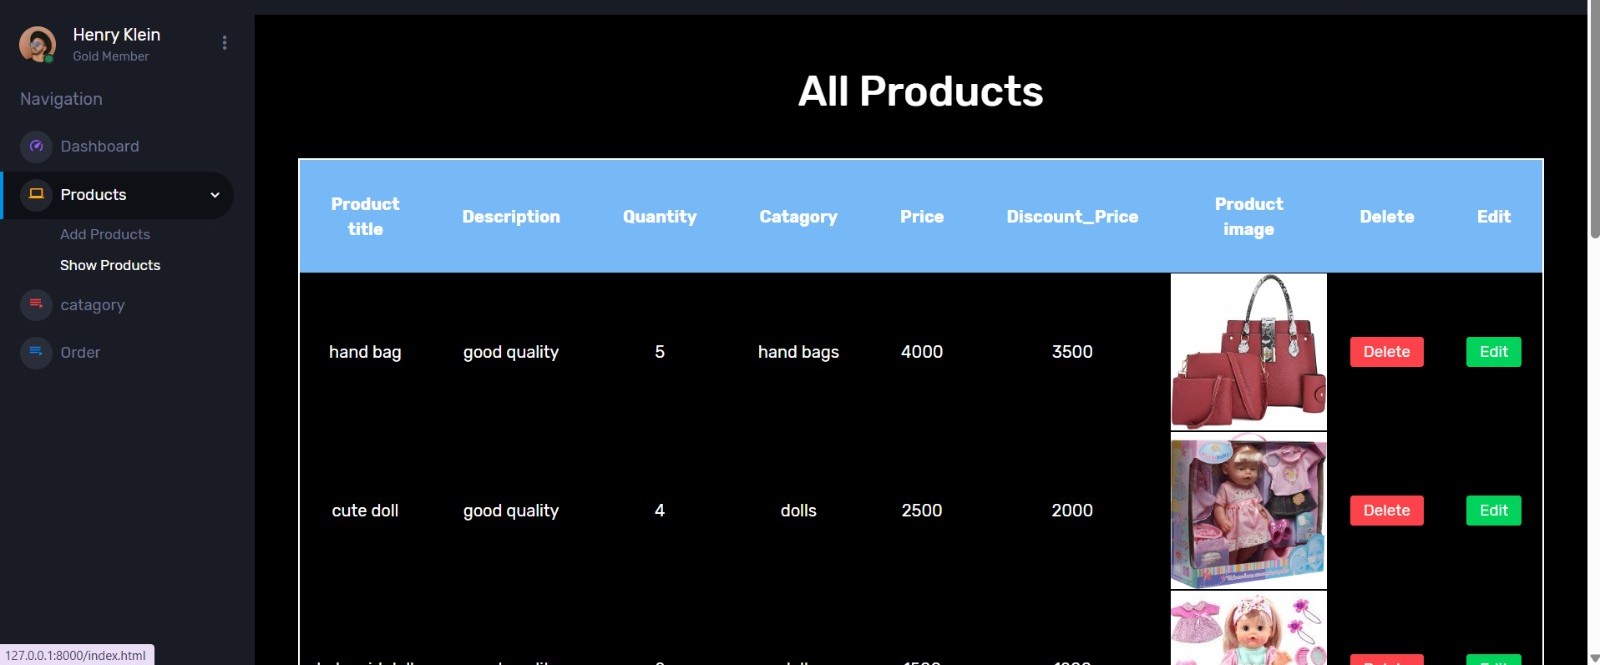Click the Discount_Price column header

(1072, 216)
